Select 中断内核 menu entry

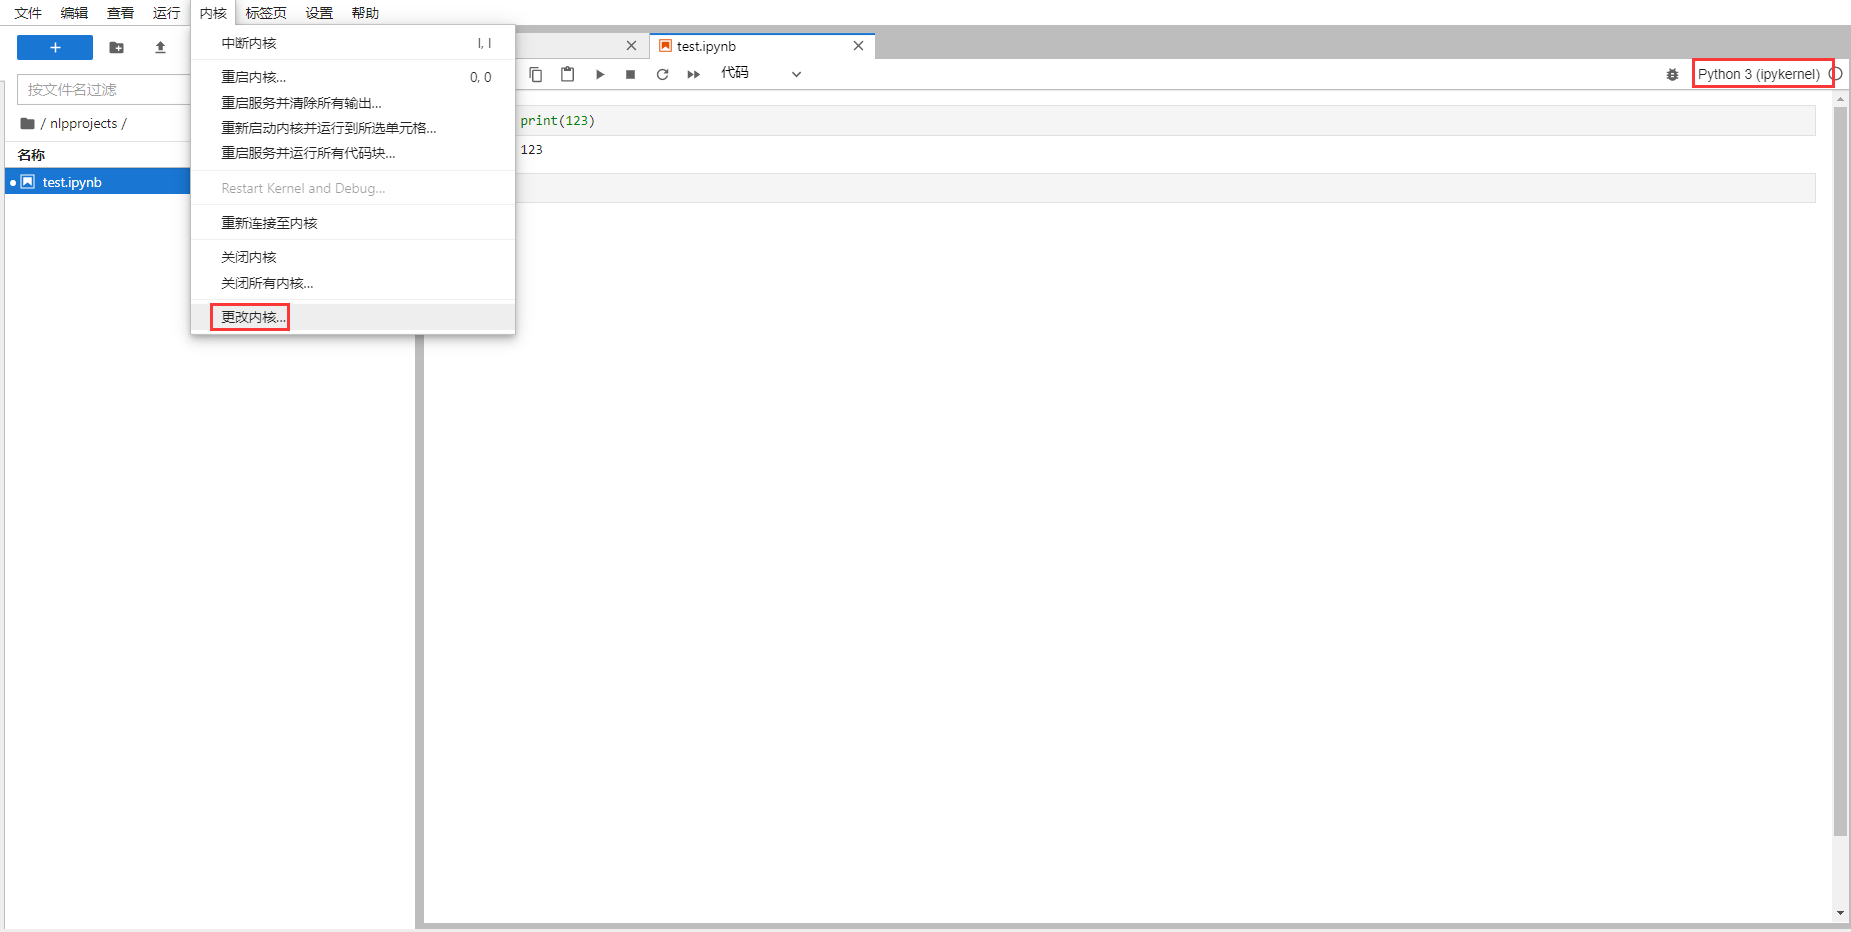pyautogui.click(x=353, y=43)
